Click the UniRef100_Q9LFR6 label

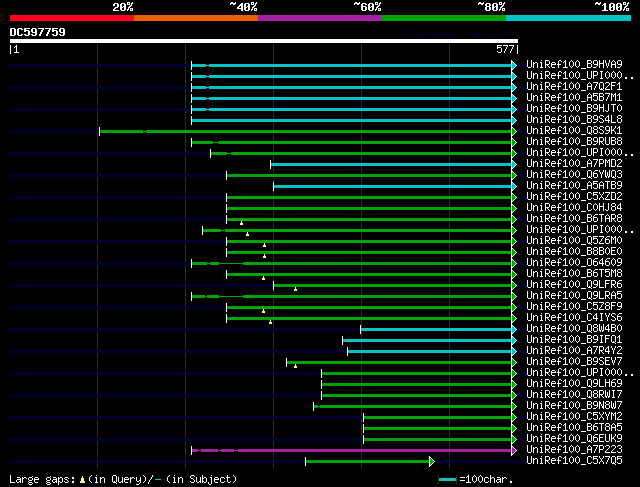(x=574, y=285)
